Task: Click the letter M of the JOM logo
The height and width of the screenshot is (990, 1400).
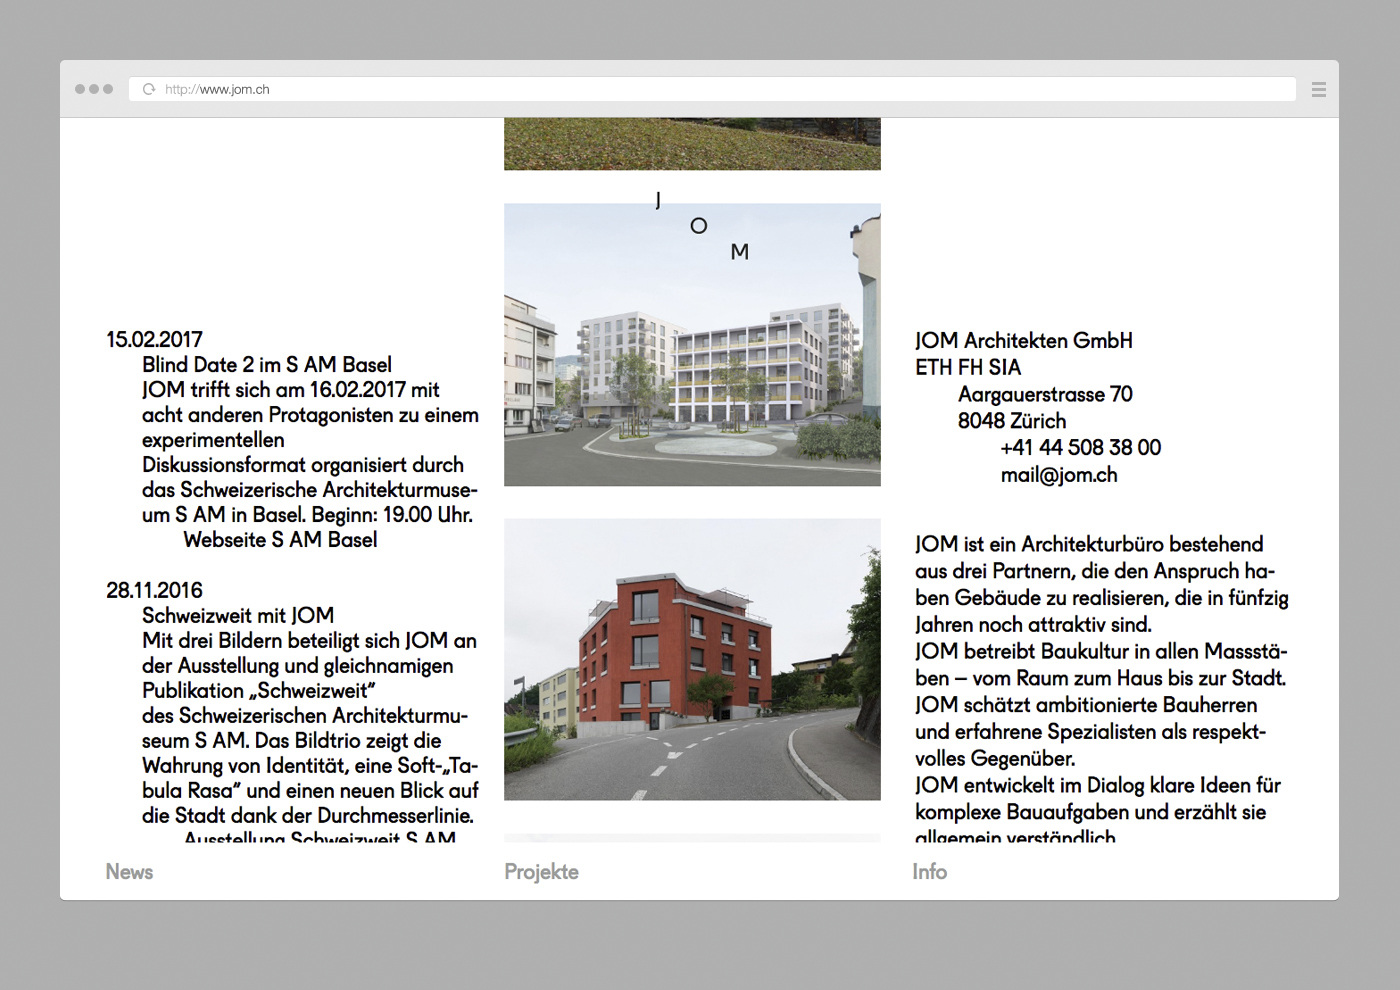Action: point(740,252)
